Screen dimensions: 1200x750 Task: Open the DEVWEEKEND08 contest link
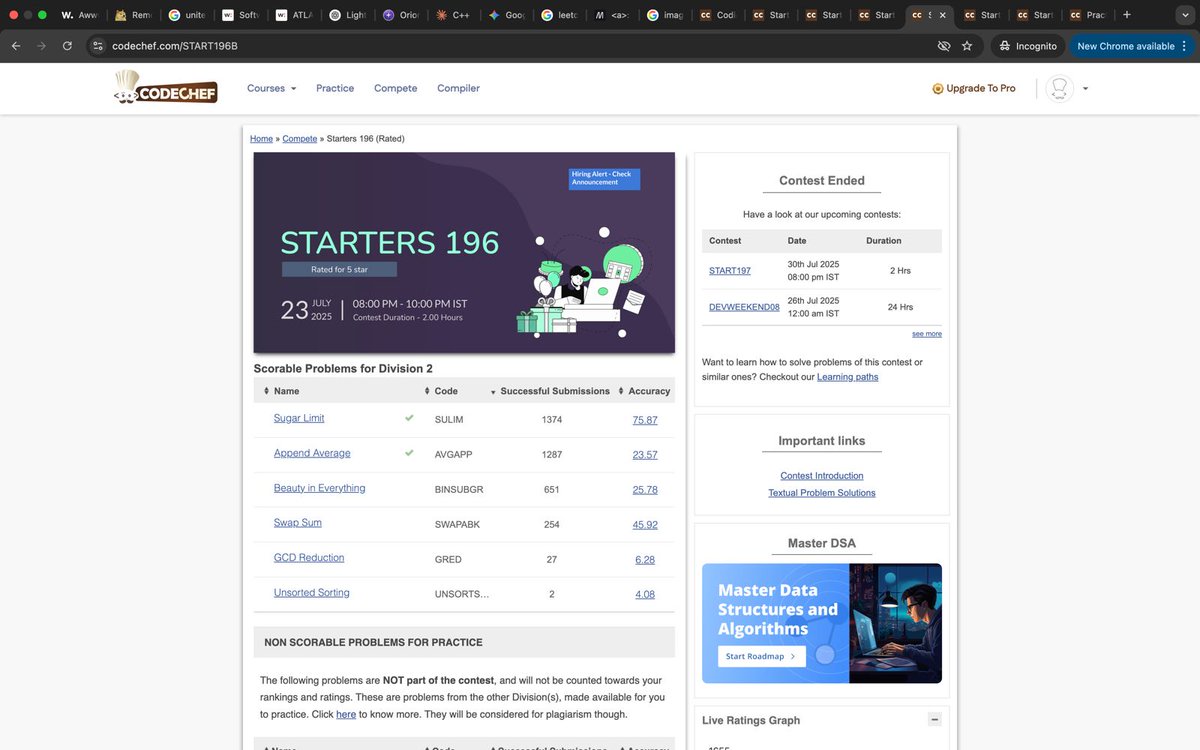tap(744, 307)
